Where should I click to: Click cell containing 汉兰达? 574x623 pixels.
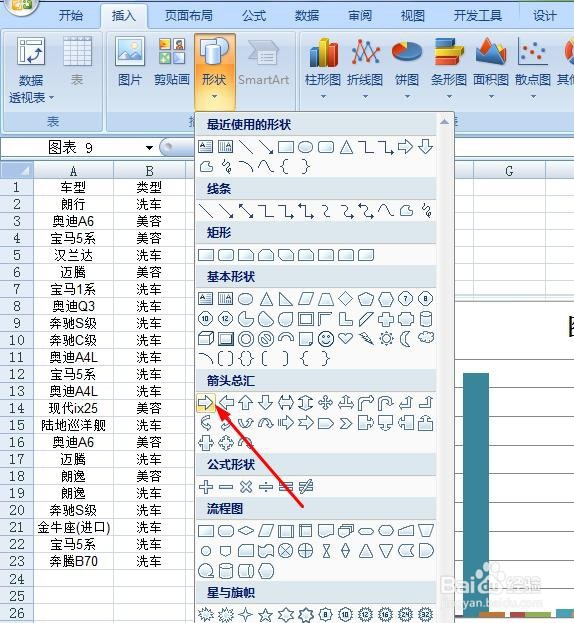[x=73, y=255]
